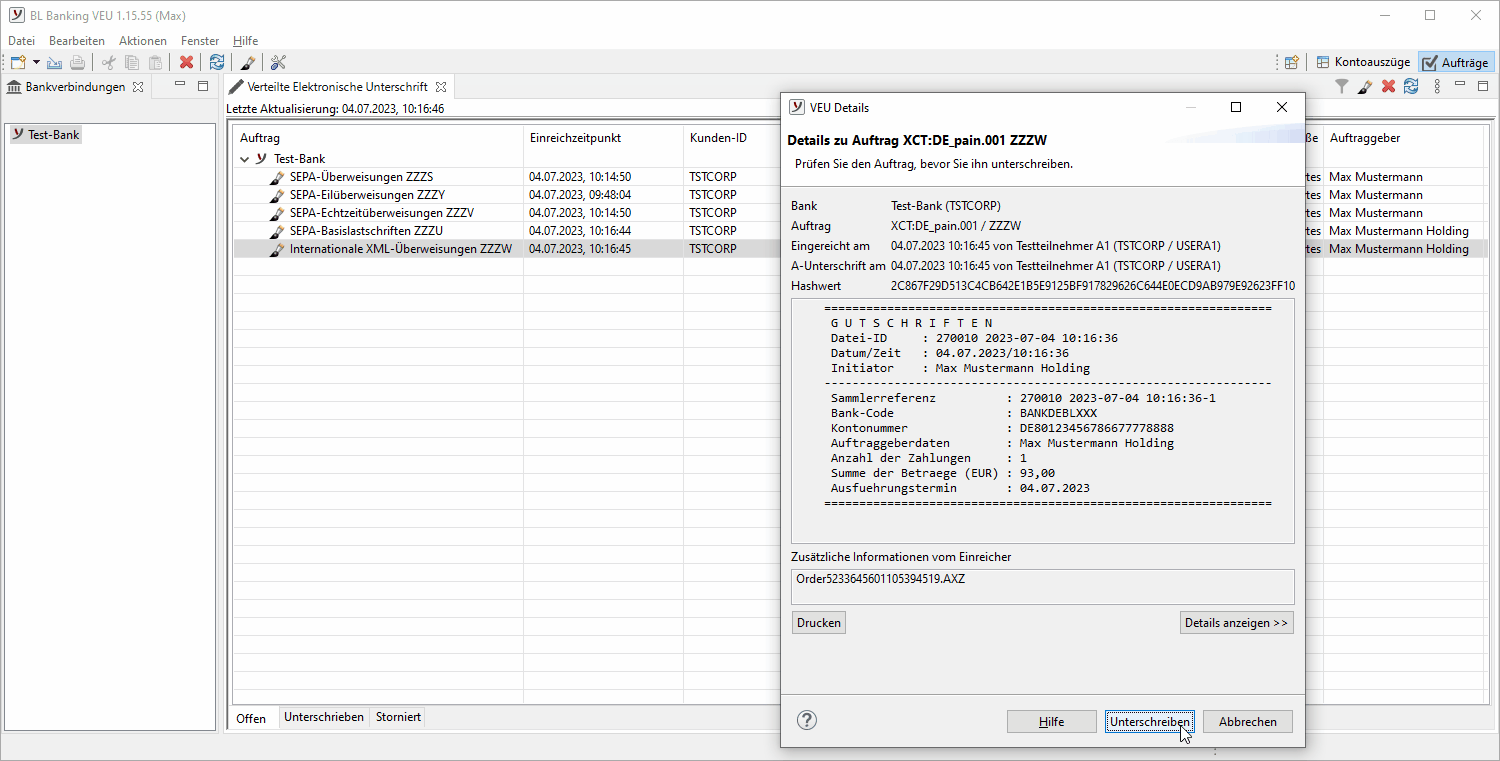Open the Aktionen menu
Image resolution: width=1500 pixels, height=761 pixels.
click(142, 41)
